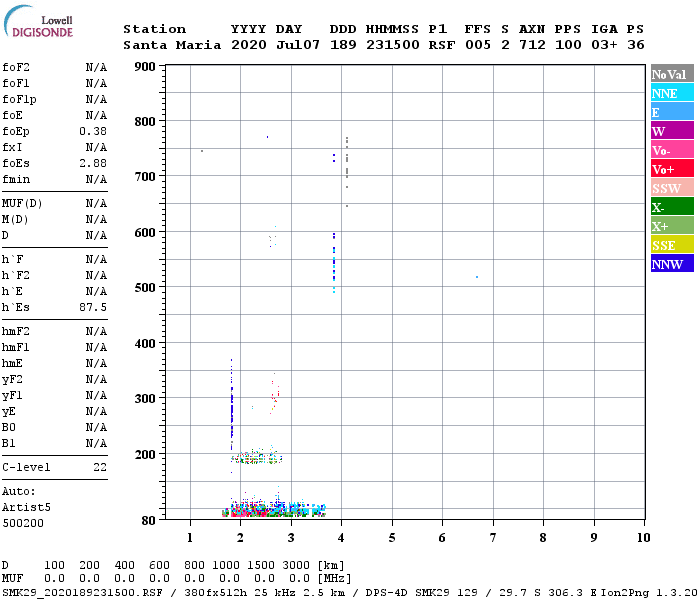Viewport: 700px width, 600px height.
Task: Click the MUF(D) parameter label
Action: pos(22,204)
